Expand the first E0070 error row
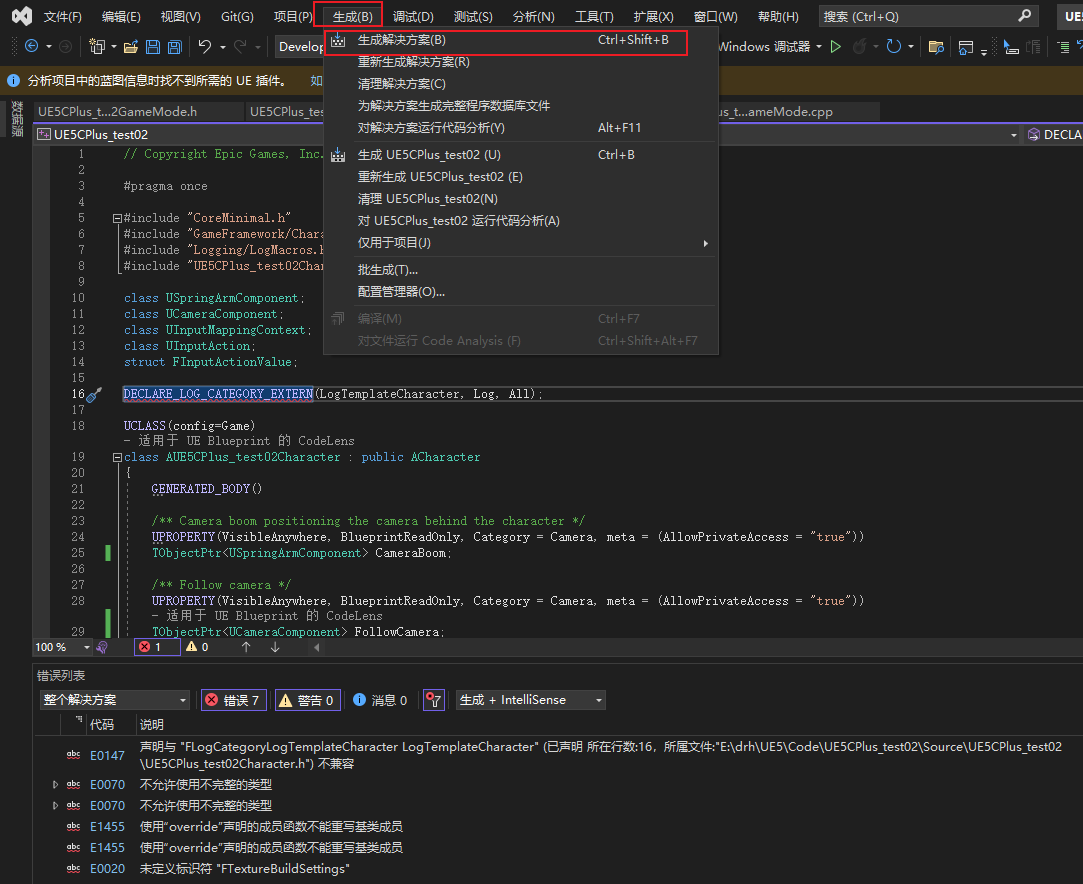This screenshot has height=884, width=1083. pyautogui.click(x=55, y=785)
